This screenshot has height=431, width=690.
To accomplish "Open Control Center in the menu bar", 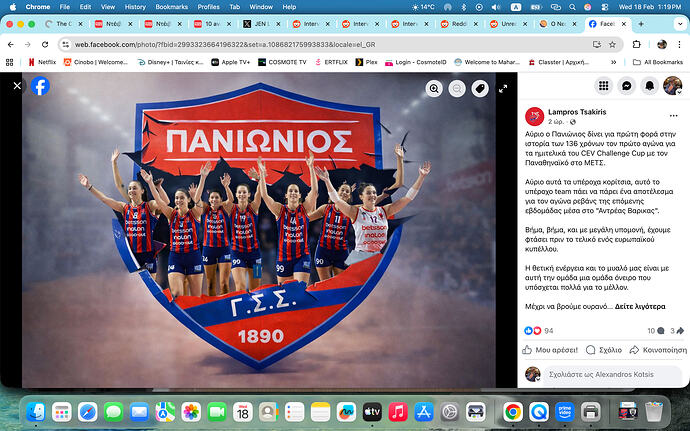I will [605, 7].
